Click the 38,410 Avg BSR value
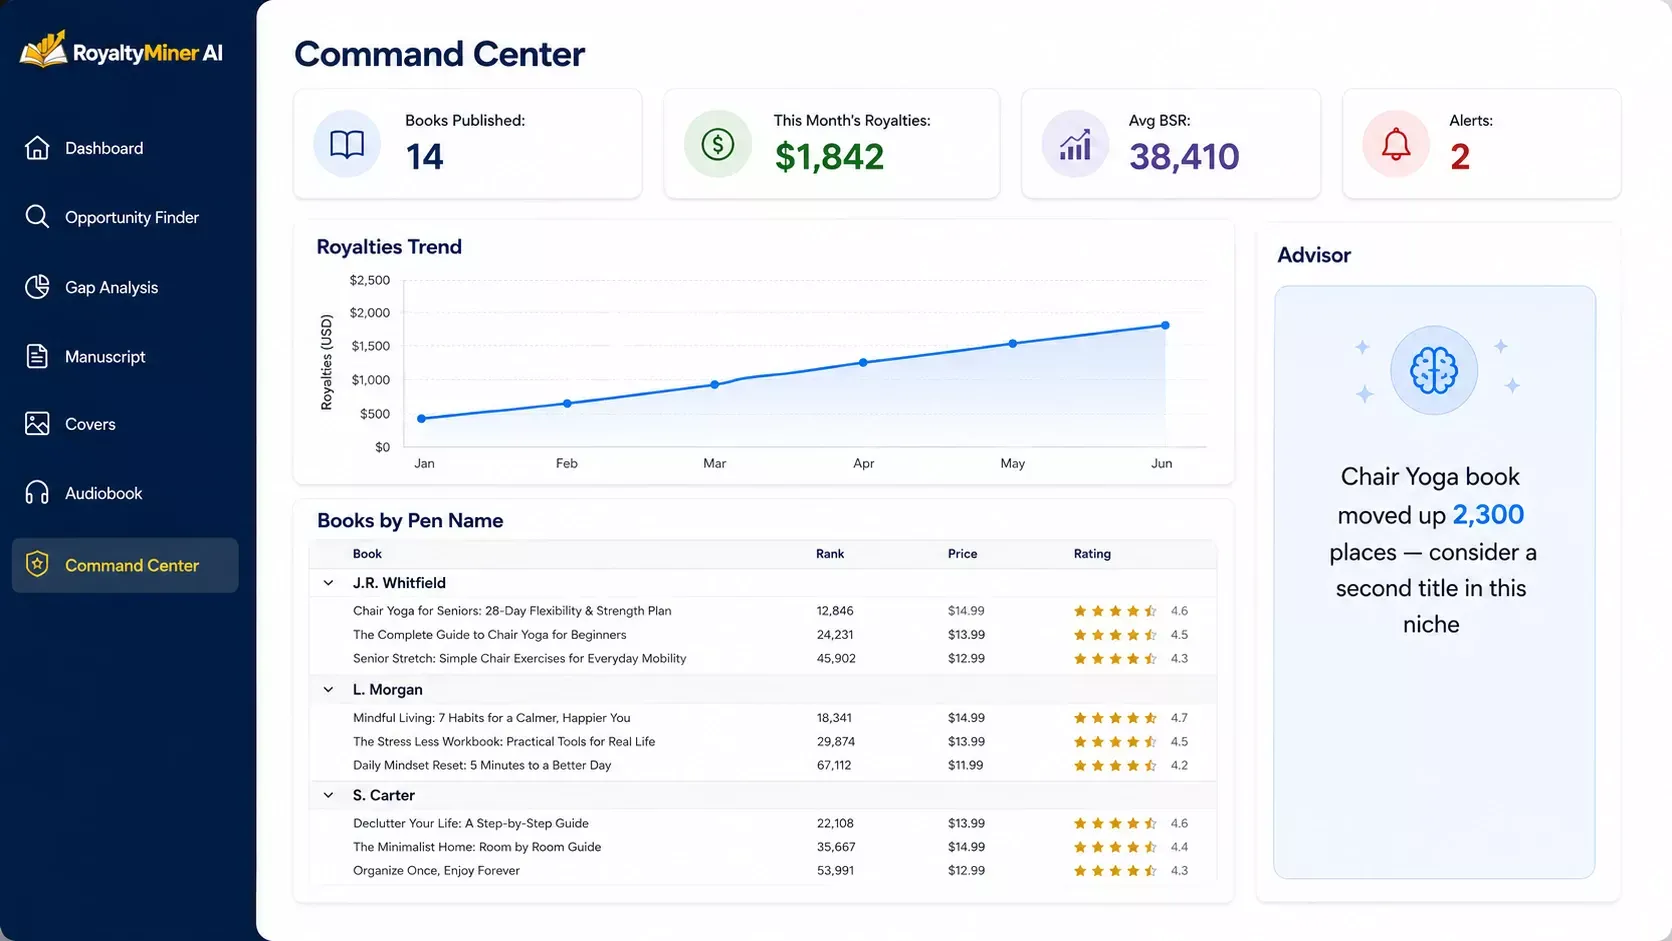The image size is (1672, 941). coord(1184,157)
